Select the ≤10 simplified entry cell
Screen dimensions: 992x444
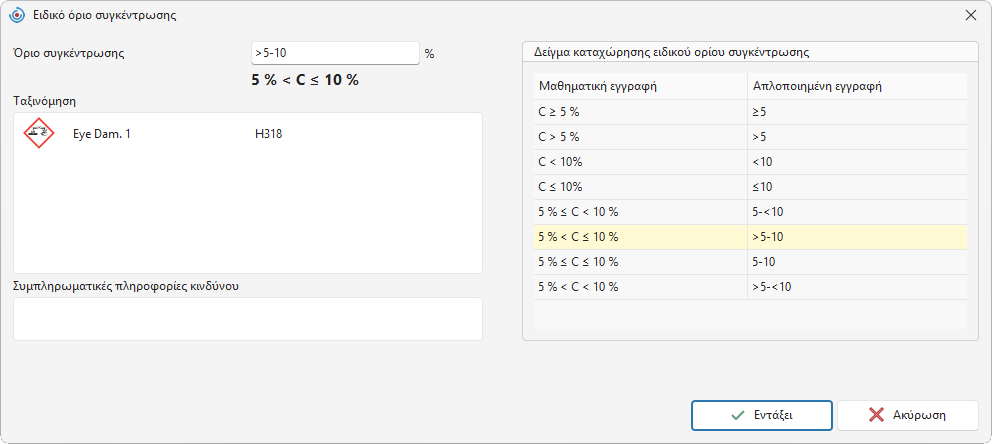pos(857,187)
